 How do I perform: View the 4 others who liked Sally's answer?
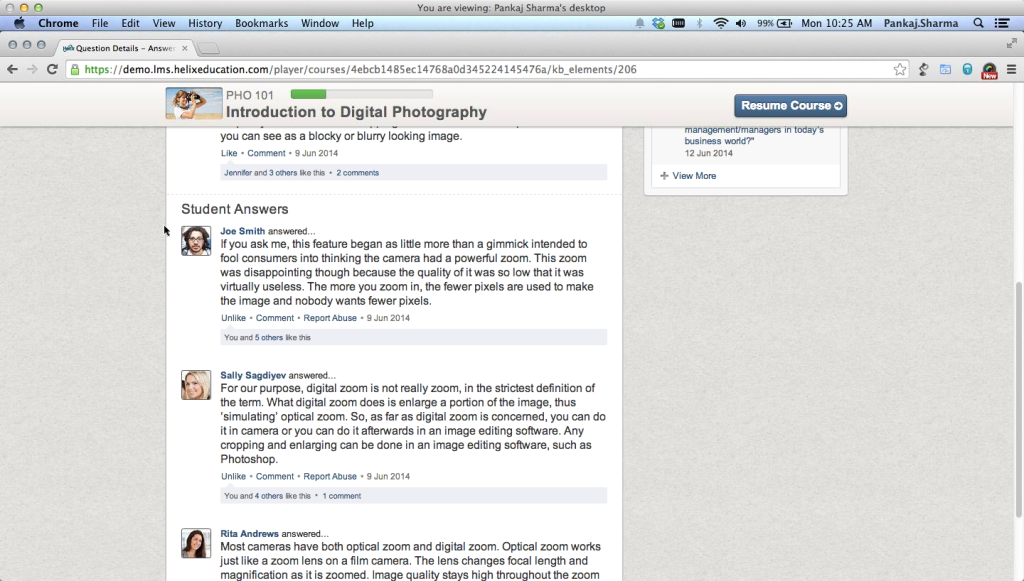(268, 496)
